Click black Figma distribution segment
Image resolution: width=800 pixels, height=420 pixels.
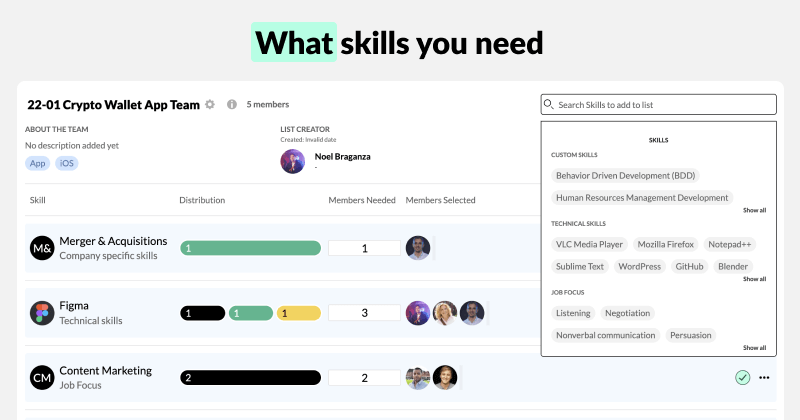[x=203, y=313]
